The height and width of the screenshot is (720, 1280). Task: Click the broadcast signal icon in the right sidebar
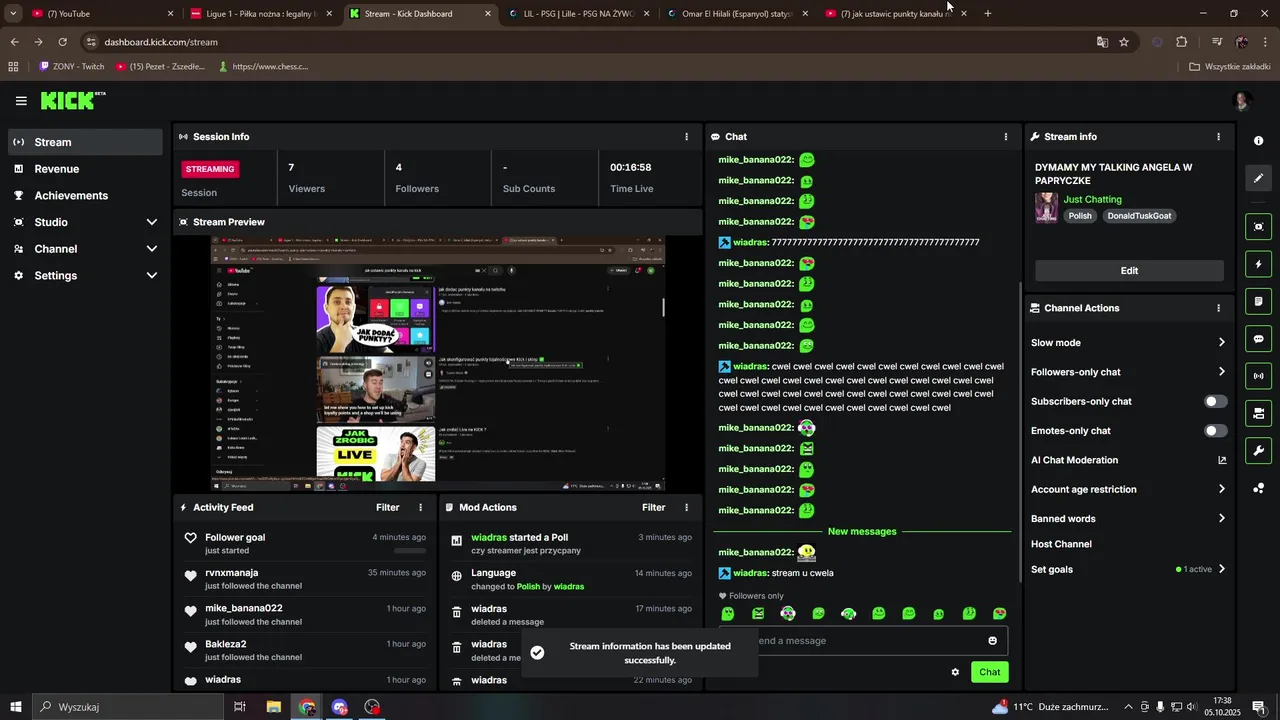click(x=1259, y=376)
